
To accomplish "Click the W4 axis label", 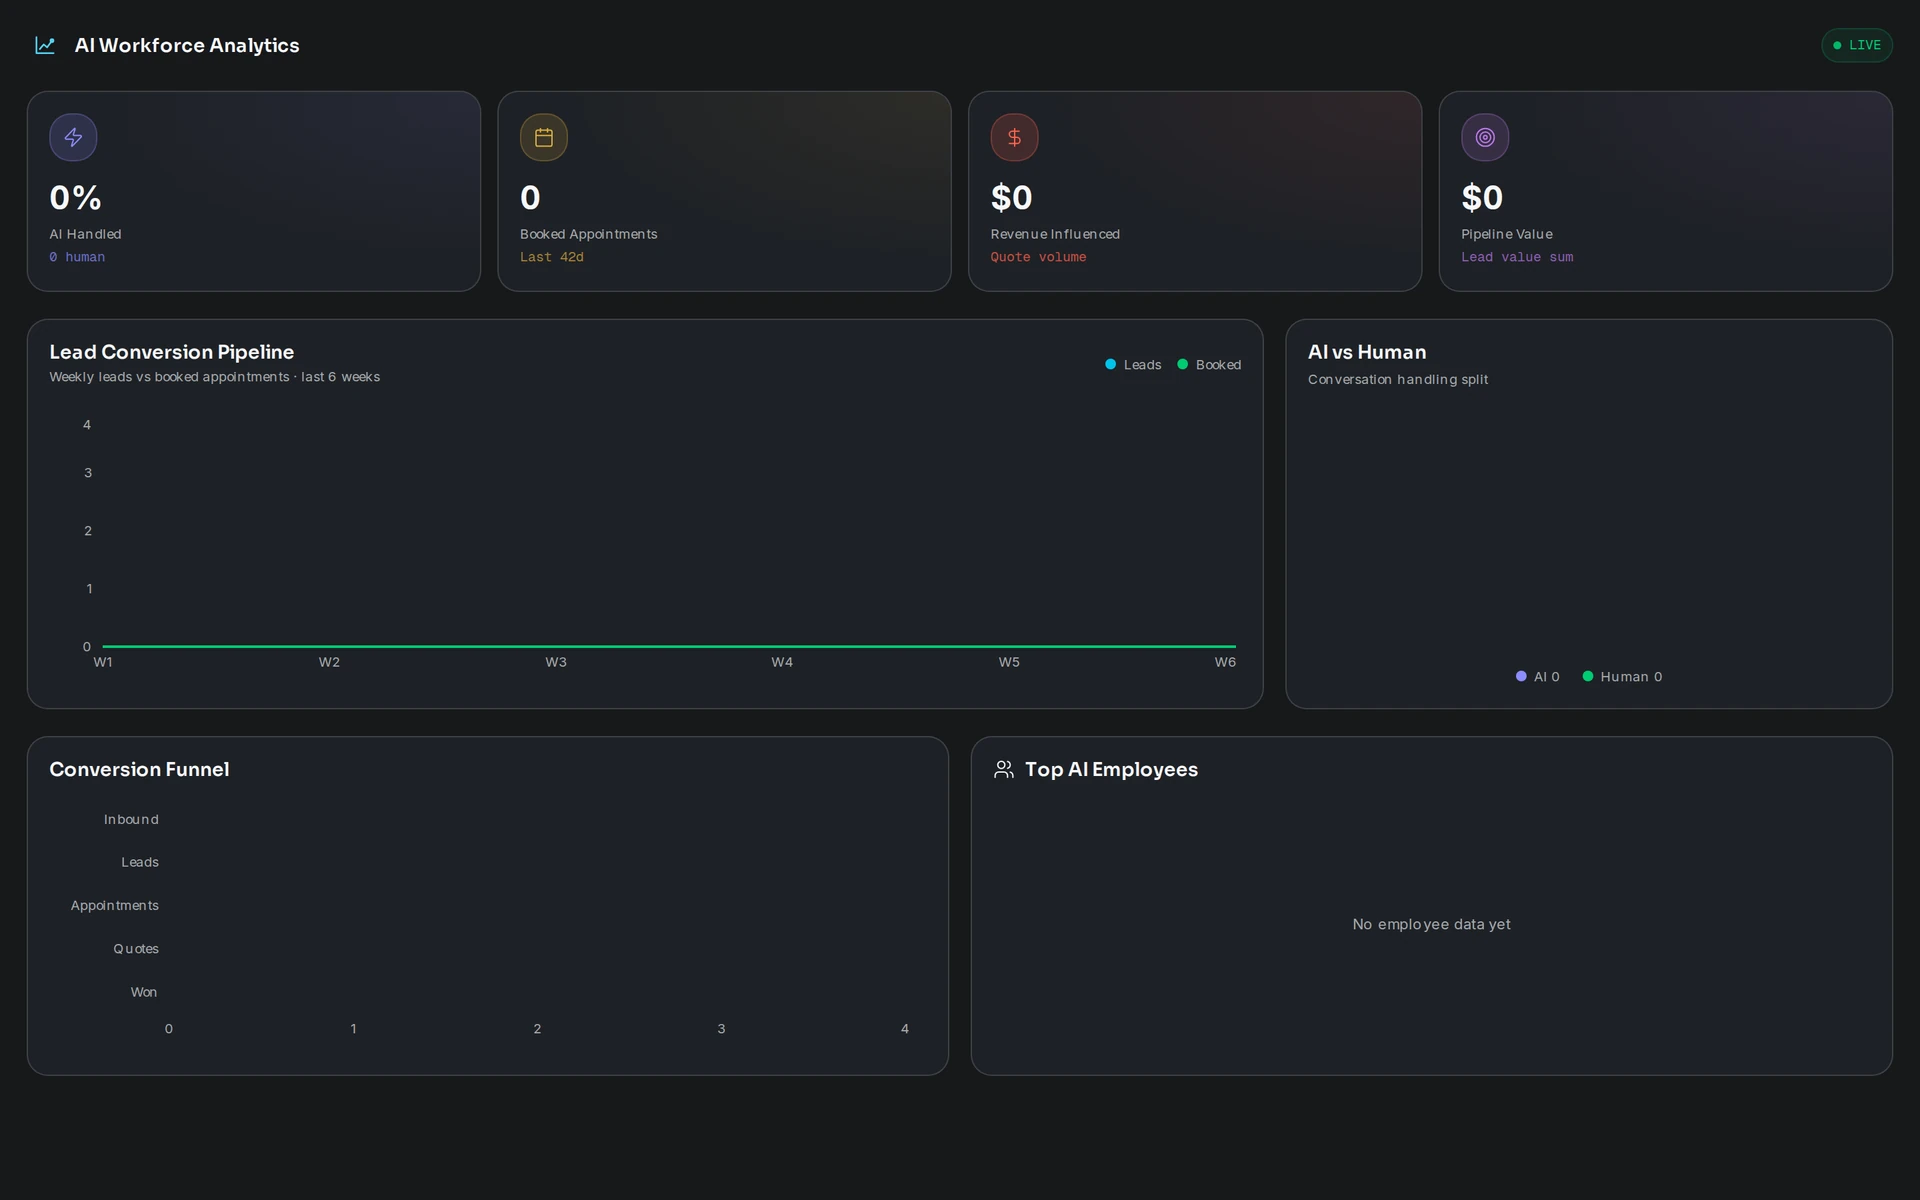I will [782, 662].
